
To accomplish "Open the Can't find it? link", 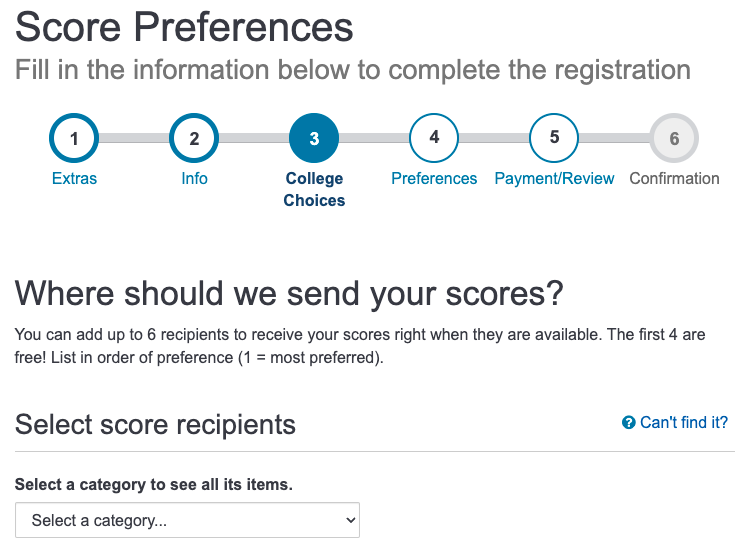I will tap(684, 422).
